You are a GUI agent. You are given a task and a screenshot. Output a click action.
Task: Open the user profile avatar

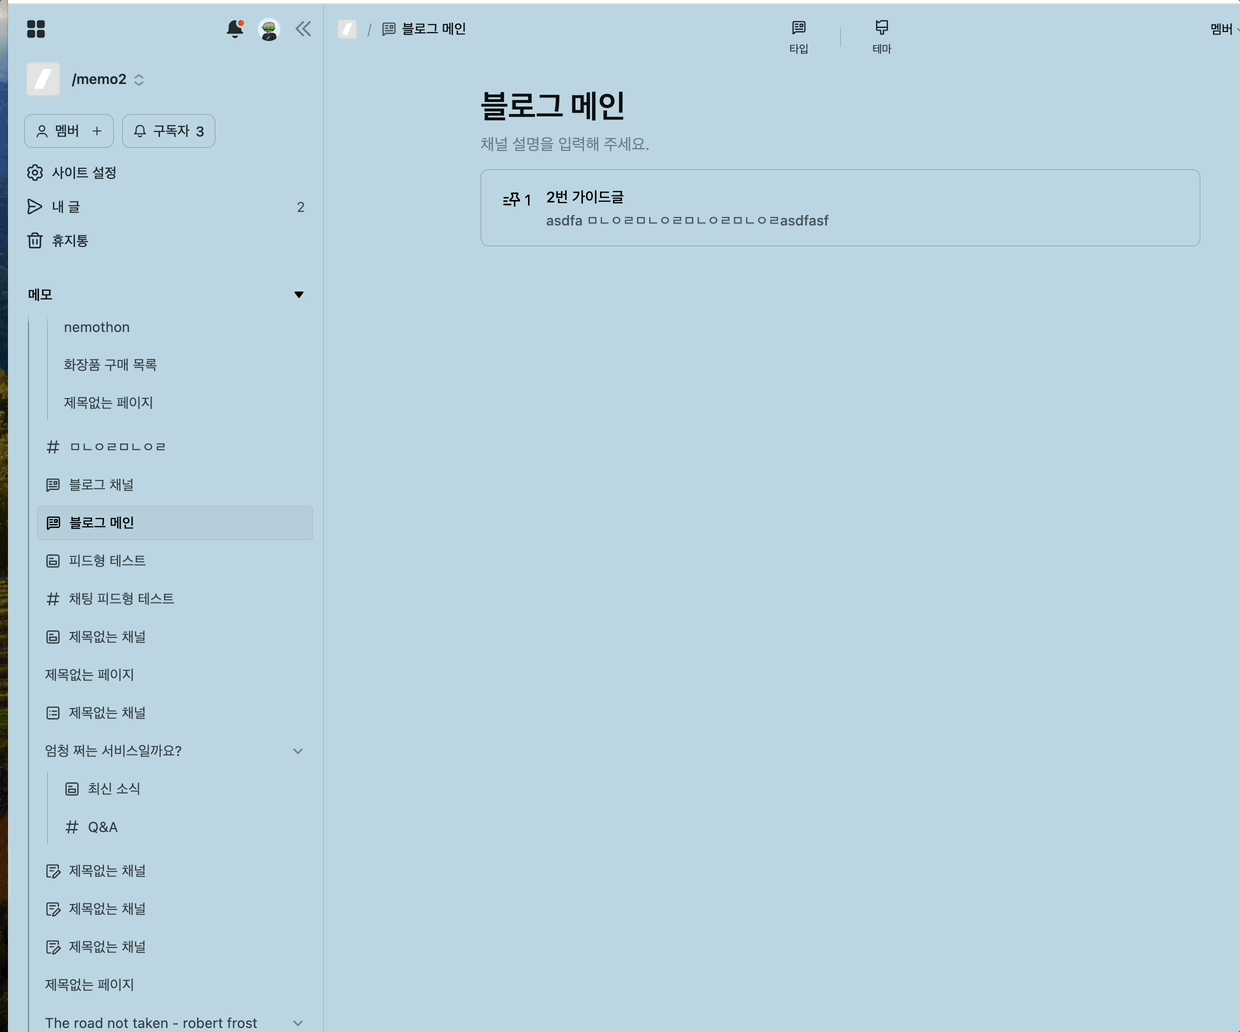pyautogui.click(x=269, y=30)
